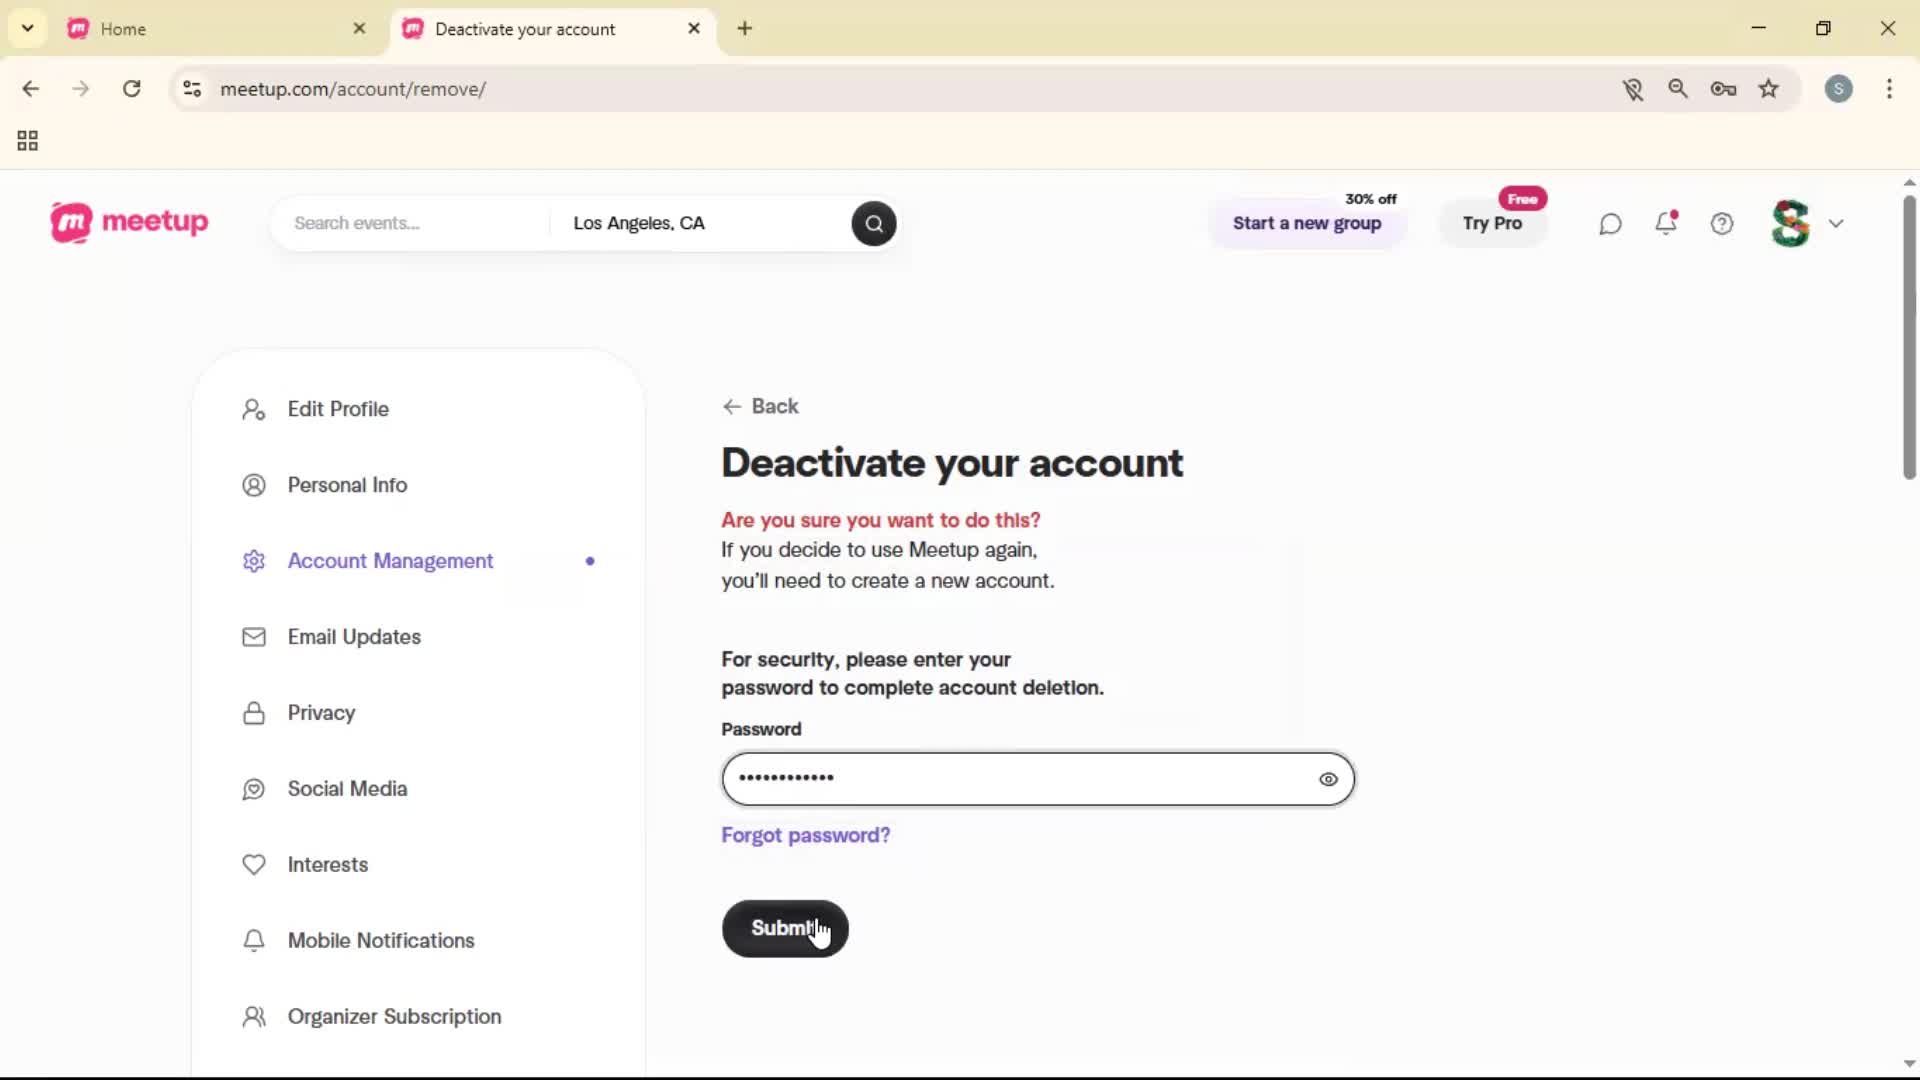The width and height of the screenshot is (1920, 1080).
Task: Click the help question mark icon
Action: [1722, 223]
